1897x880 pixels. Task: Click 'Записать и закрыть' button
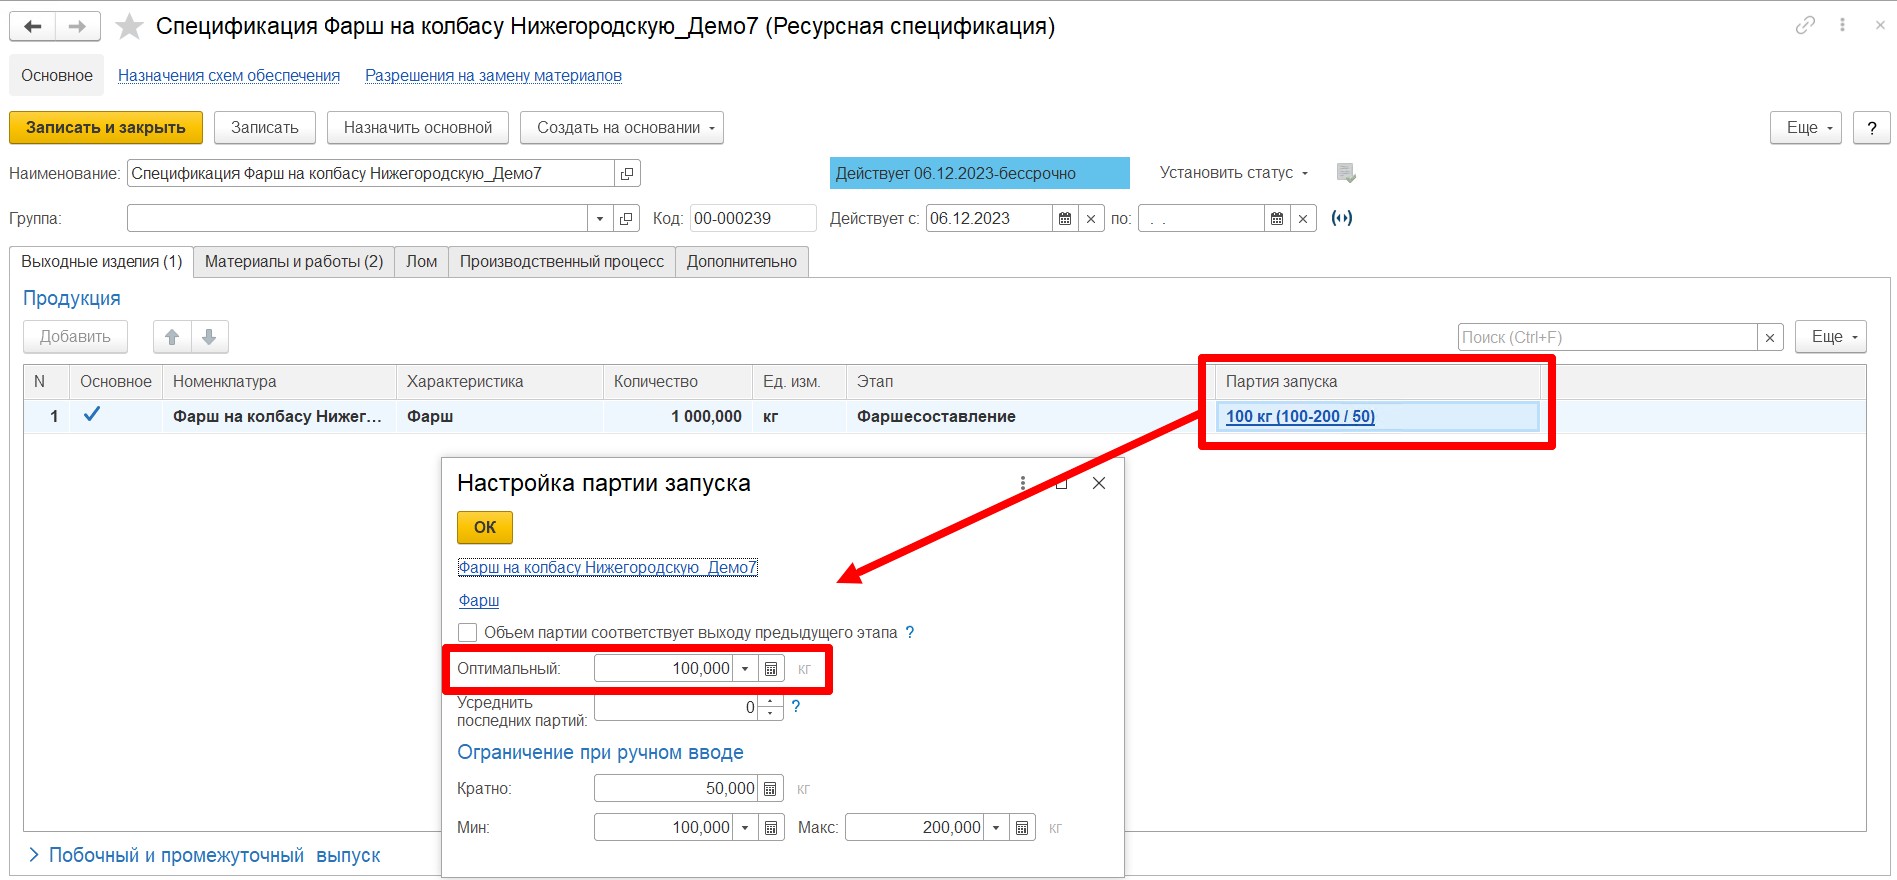coord(106,128)
